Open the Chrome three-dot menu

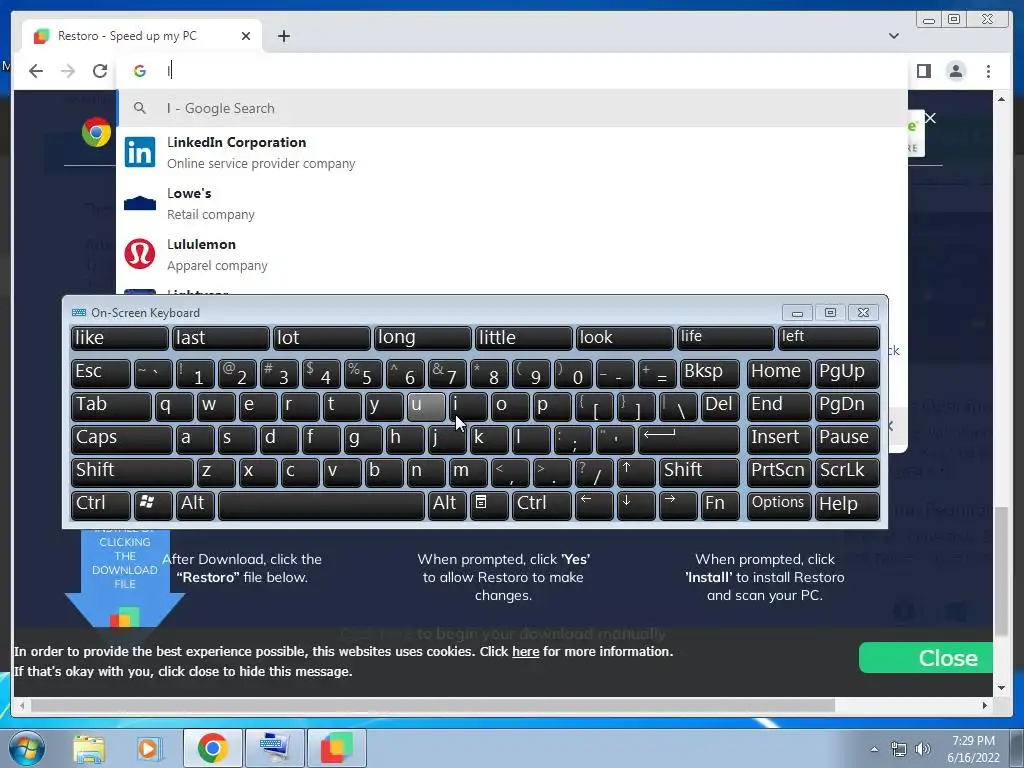click(x=988, y=71)
